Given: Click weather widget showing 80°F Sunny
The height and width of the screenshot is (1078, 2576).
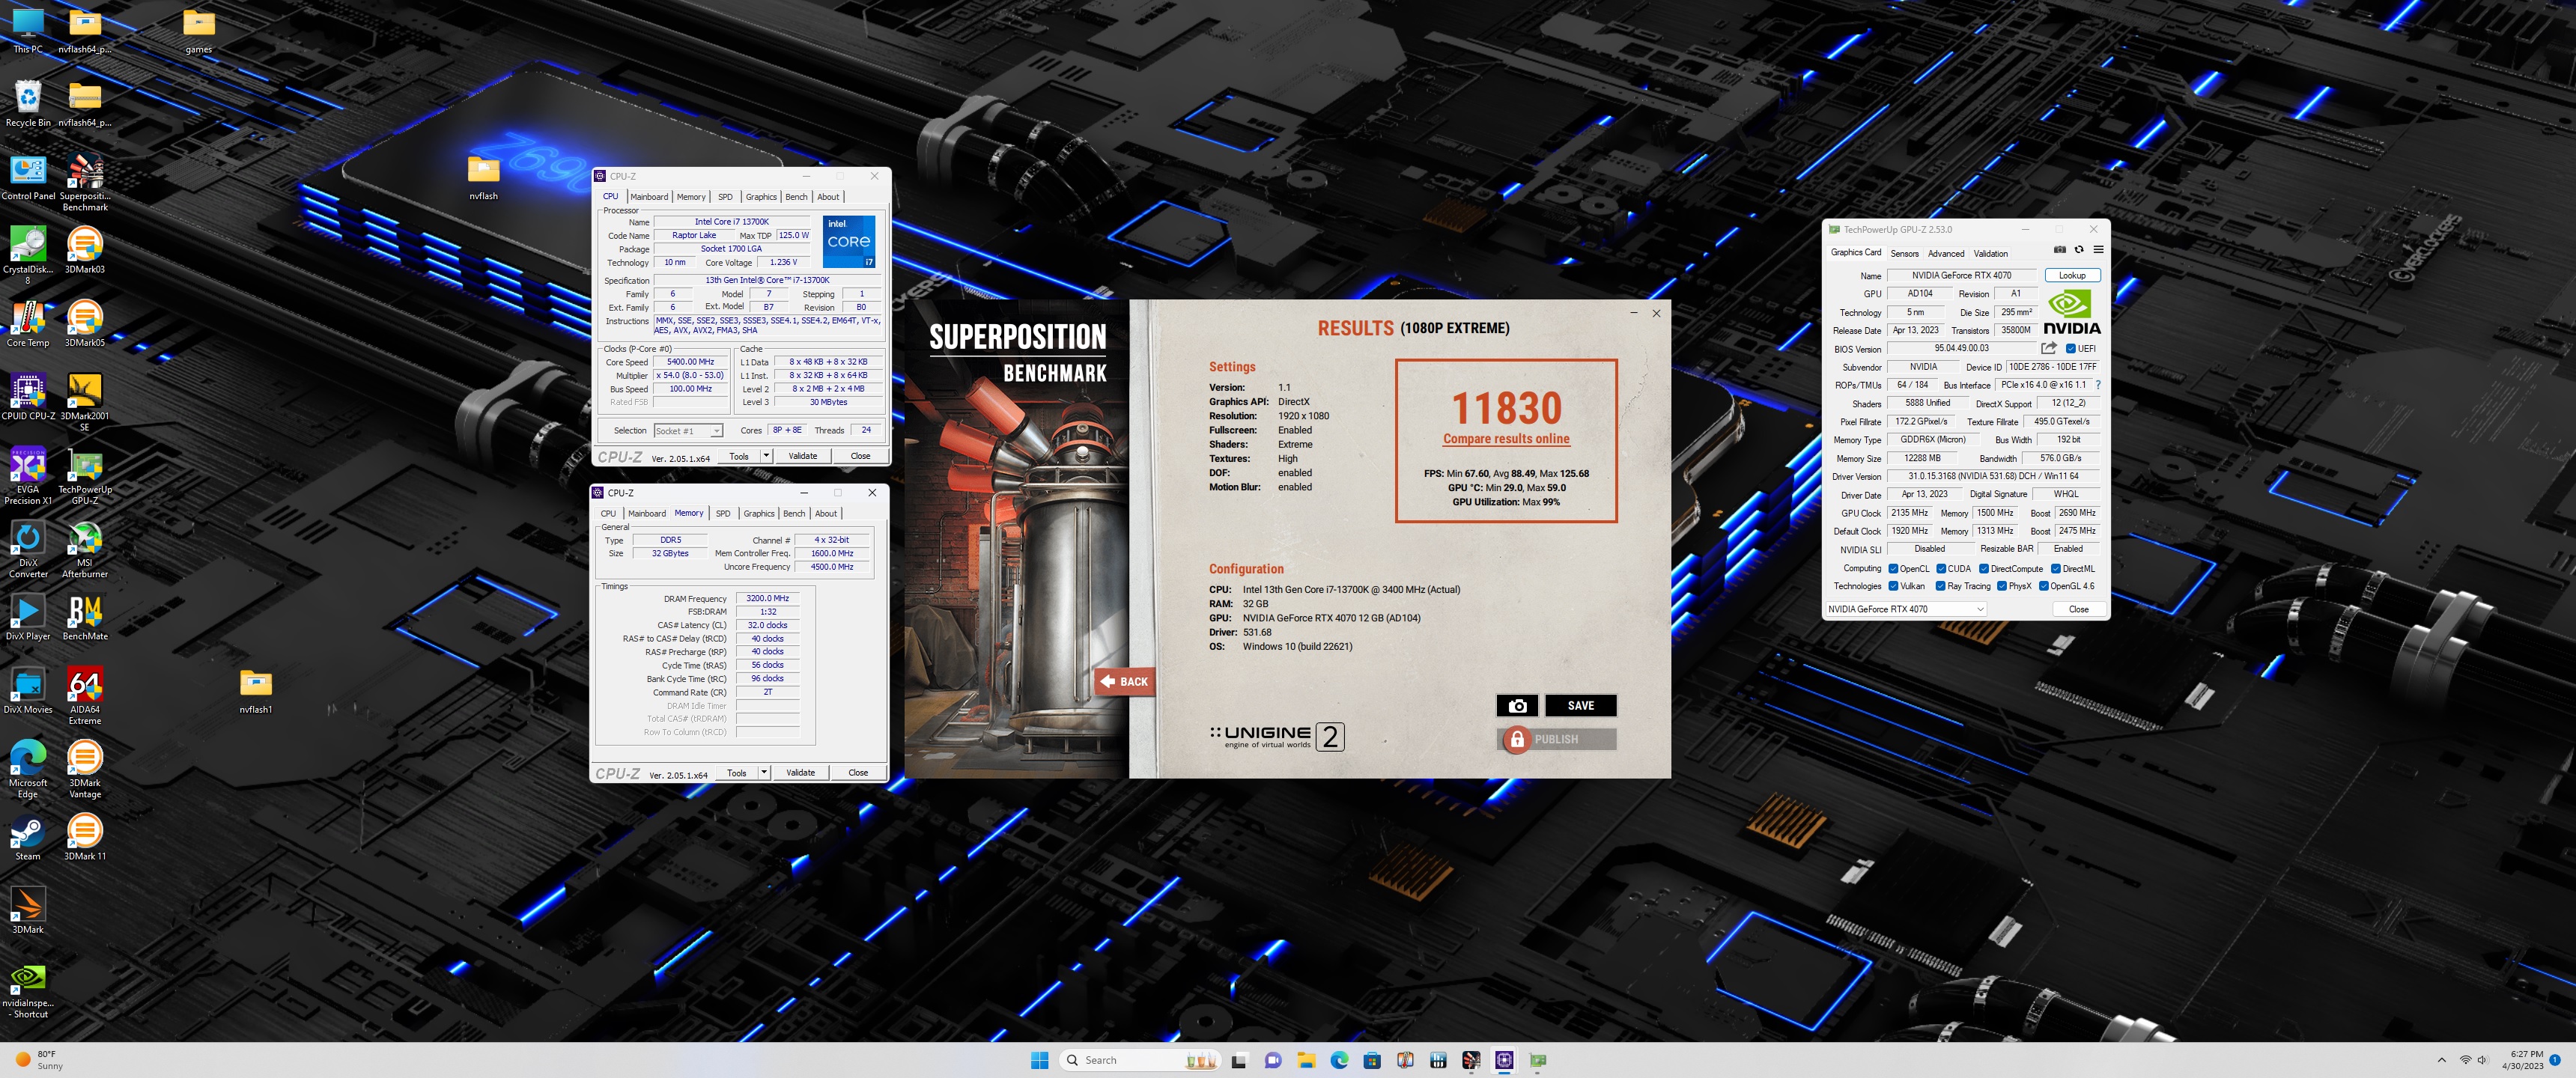Looking at the screenshot, I should 39,1060.
